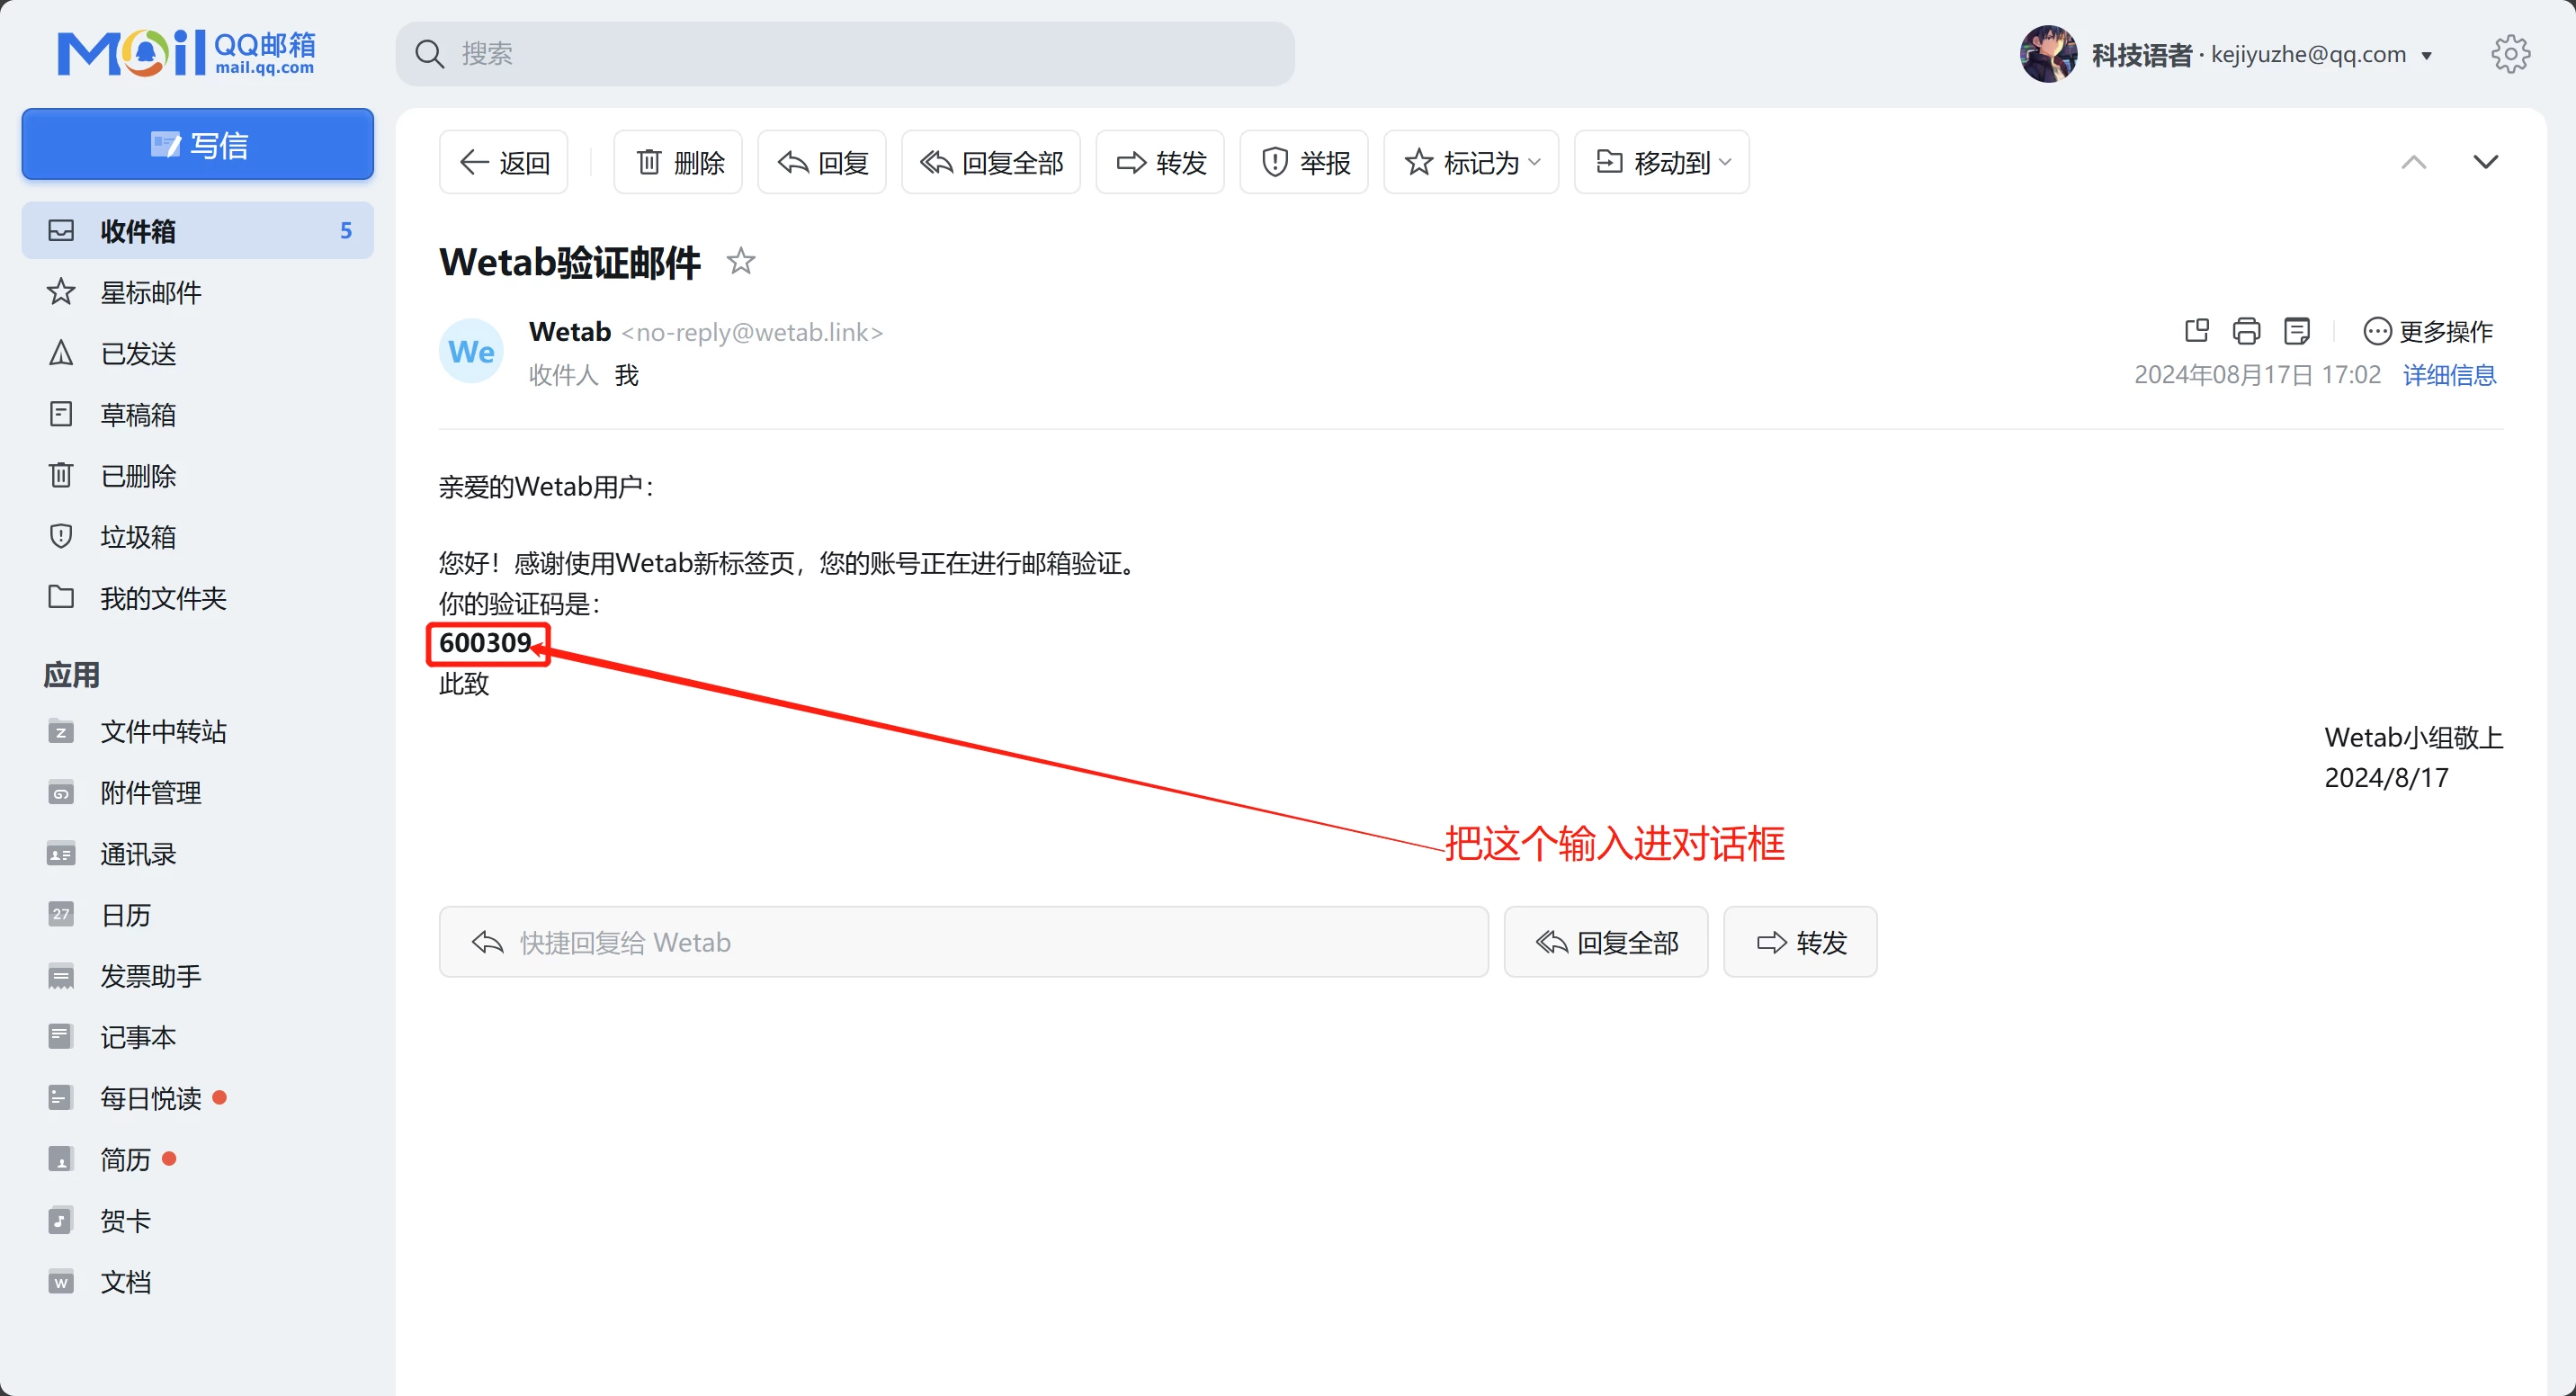Click the 返回 back button
The width and height of the screenshot is (2576, 1396).
504,162
